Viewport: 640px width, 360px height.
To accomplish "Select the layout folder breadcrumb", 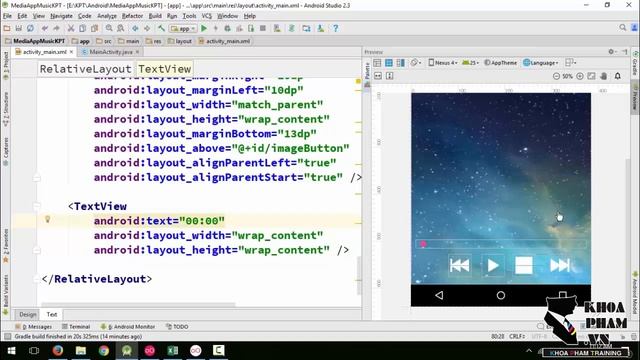I will (x=180, y=41).
